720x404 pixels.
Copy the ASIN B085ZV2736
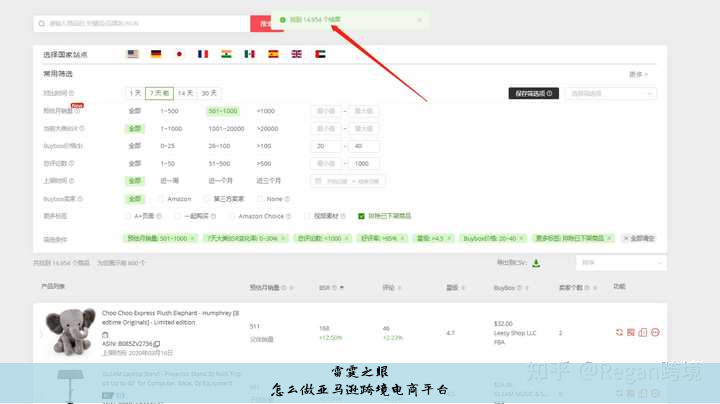pyautogui.click(x=157, y=343)
